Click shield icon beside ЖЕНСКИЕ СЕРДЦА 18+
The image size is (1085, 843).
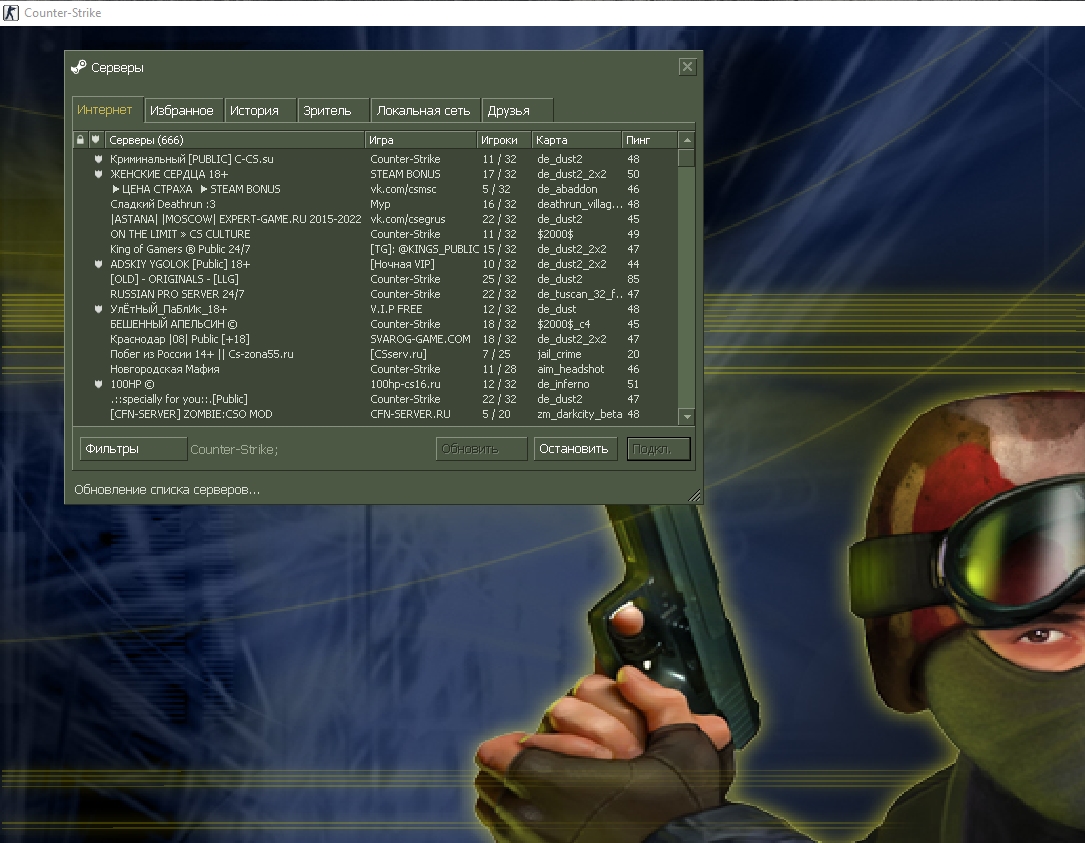(x=98, y=174)
